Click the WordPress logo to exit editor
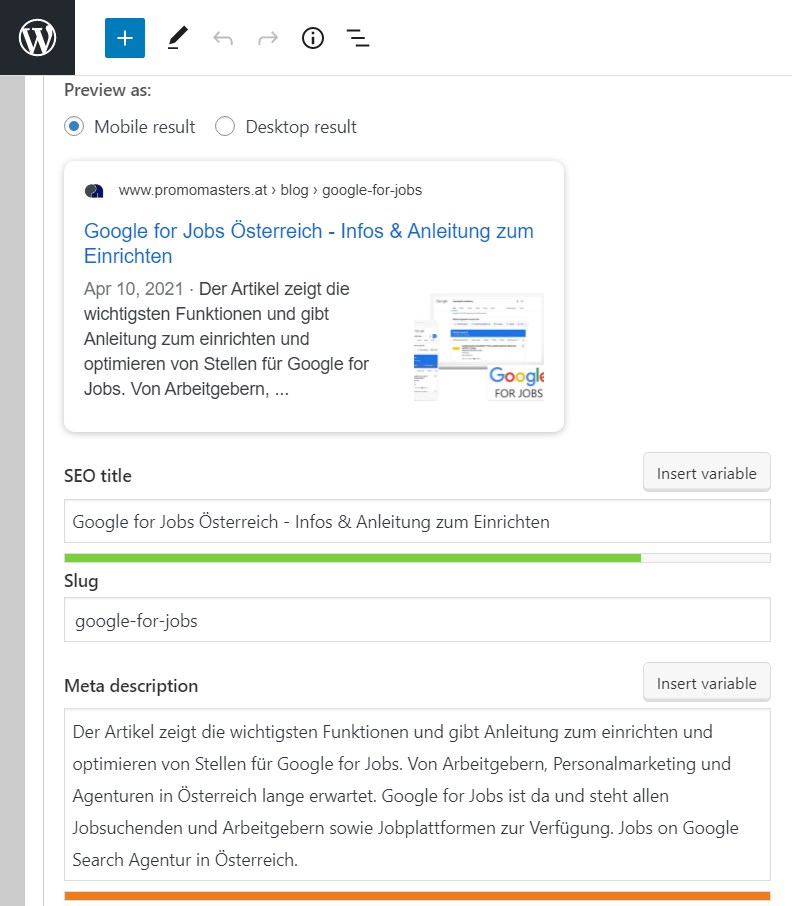Screen dimensions: 792x906 coord(37,38)
